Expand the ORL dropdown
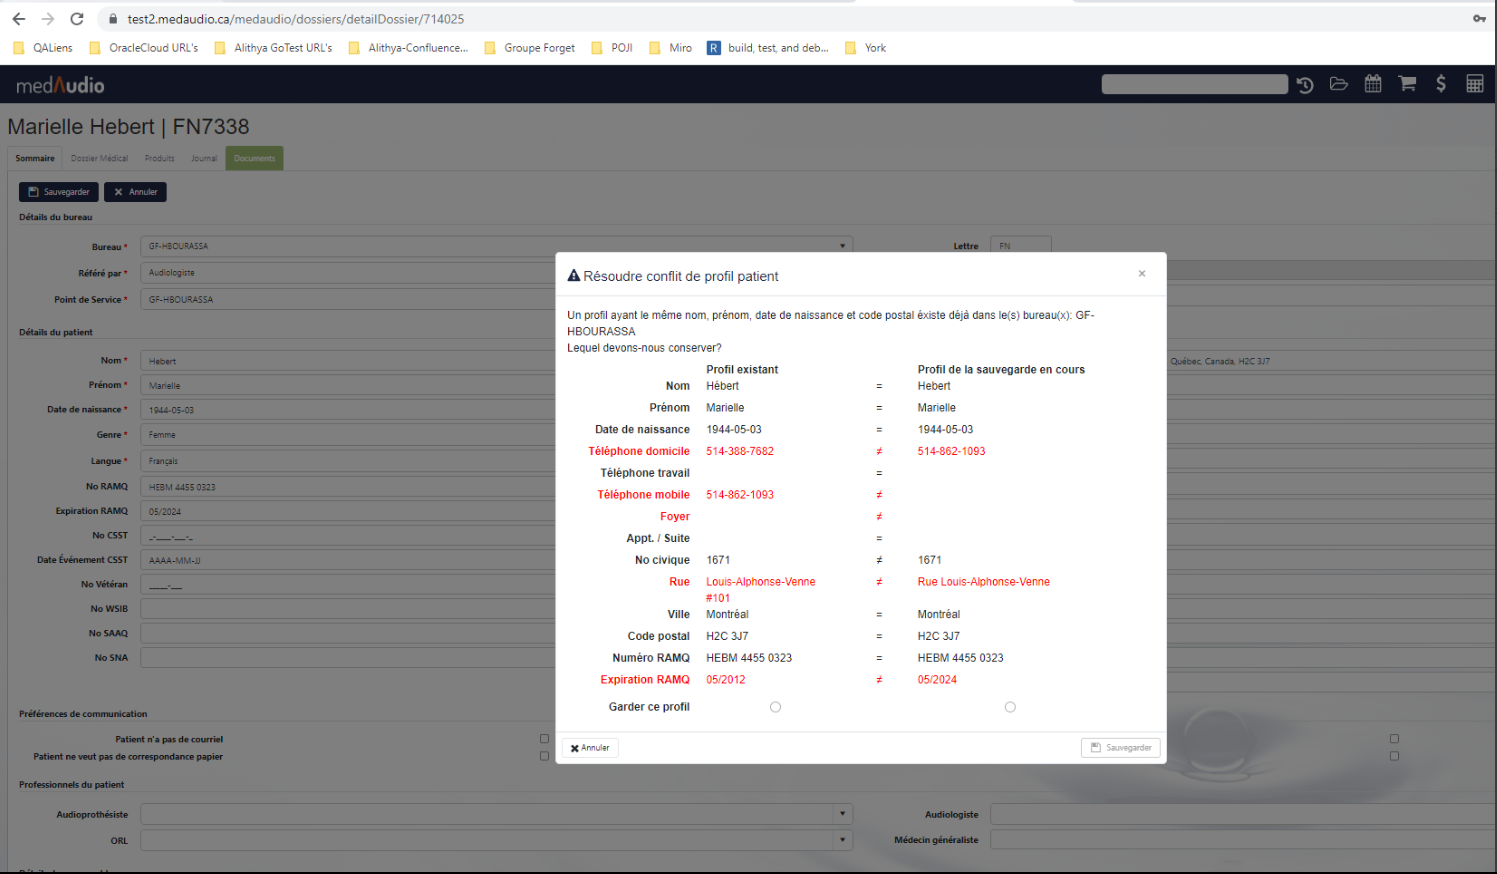1497x874 pixels. 843,840
